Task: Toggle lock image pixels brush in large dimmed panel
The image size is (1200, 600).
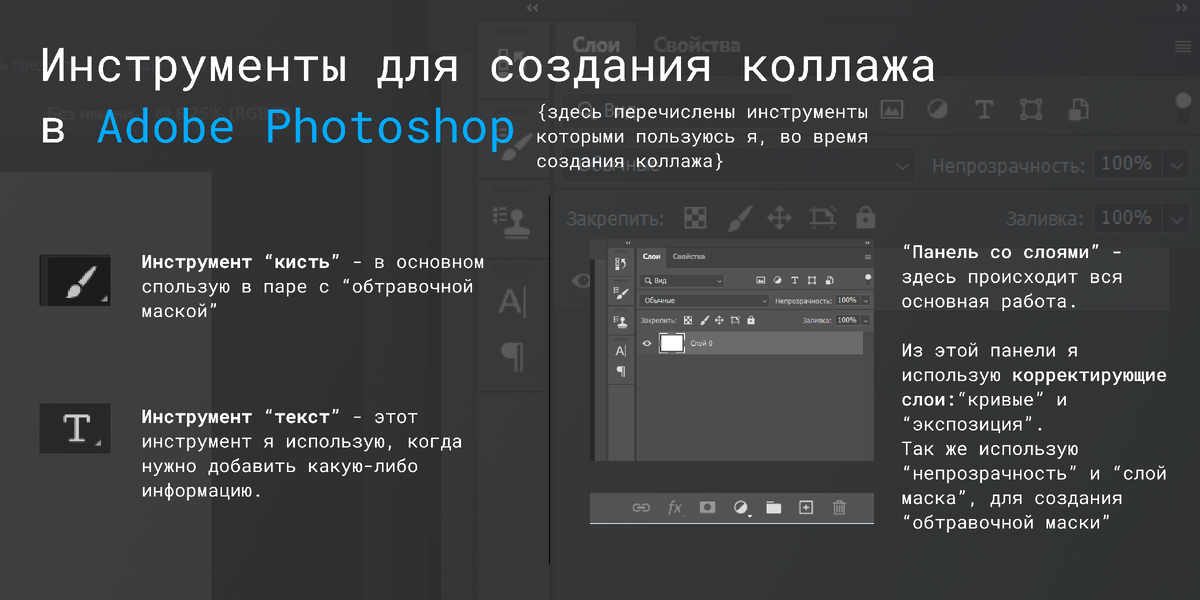Action: (x=738, y=217)
